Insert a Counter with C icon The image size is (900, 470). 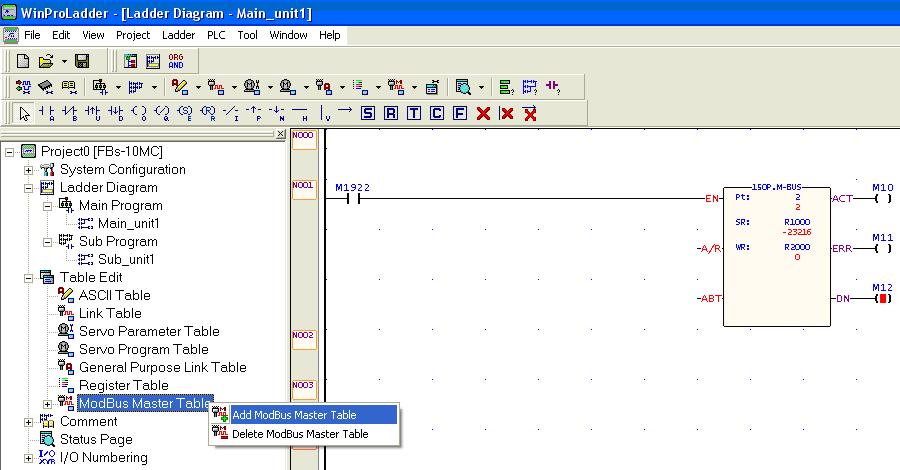[437, 113]
